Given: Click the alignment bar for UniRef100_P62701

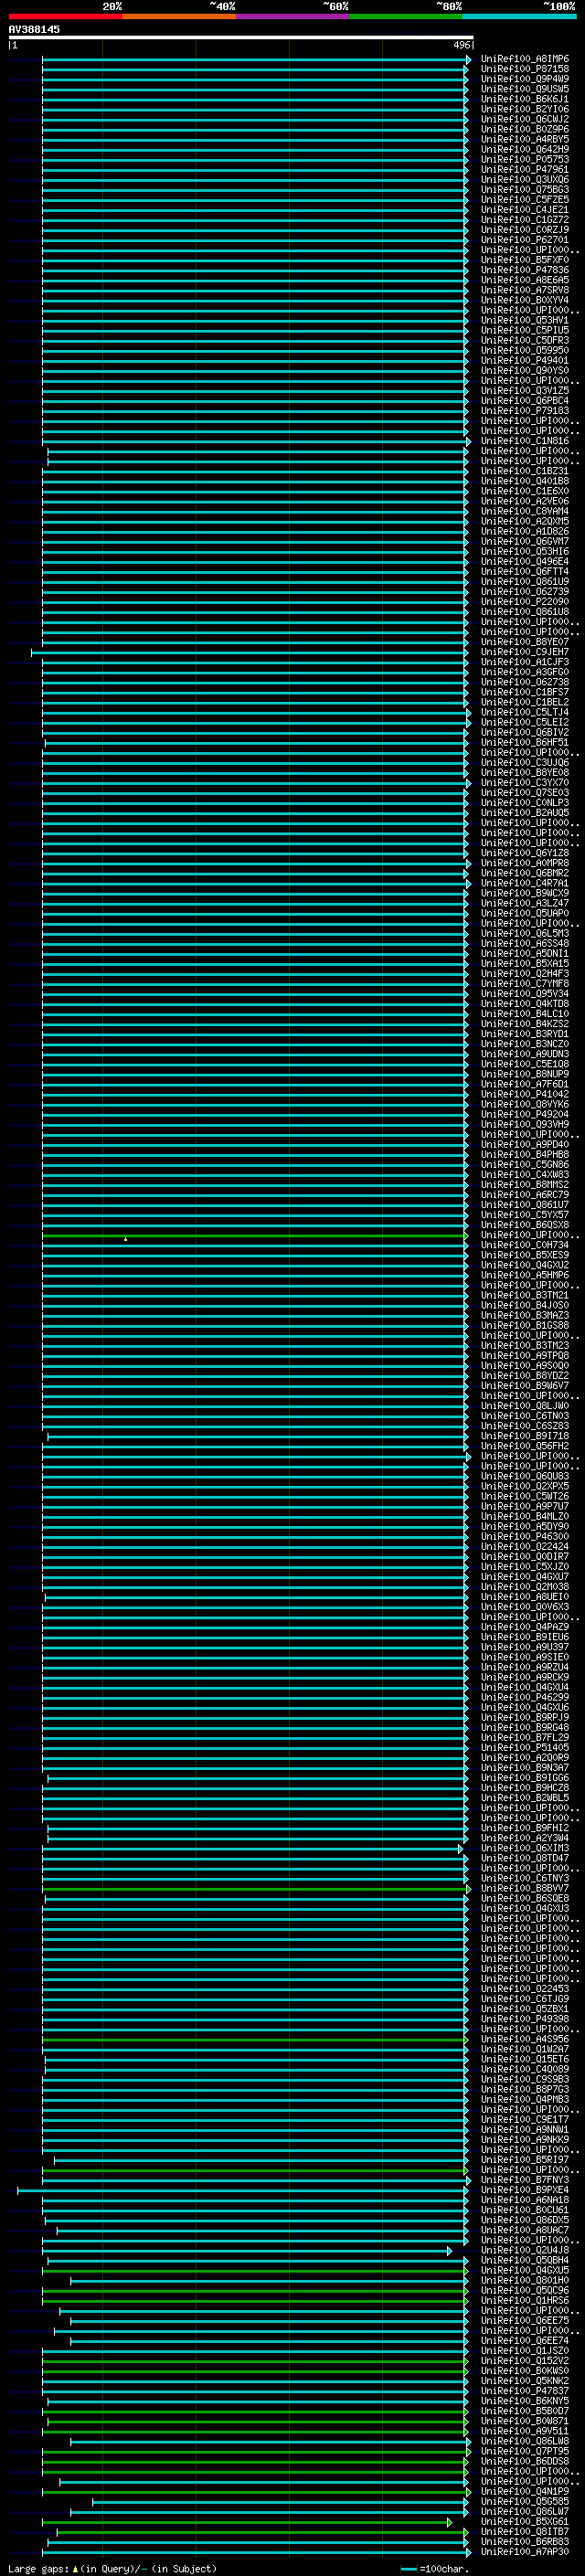Looking at the screenshot, I should 254,240.
